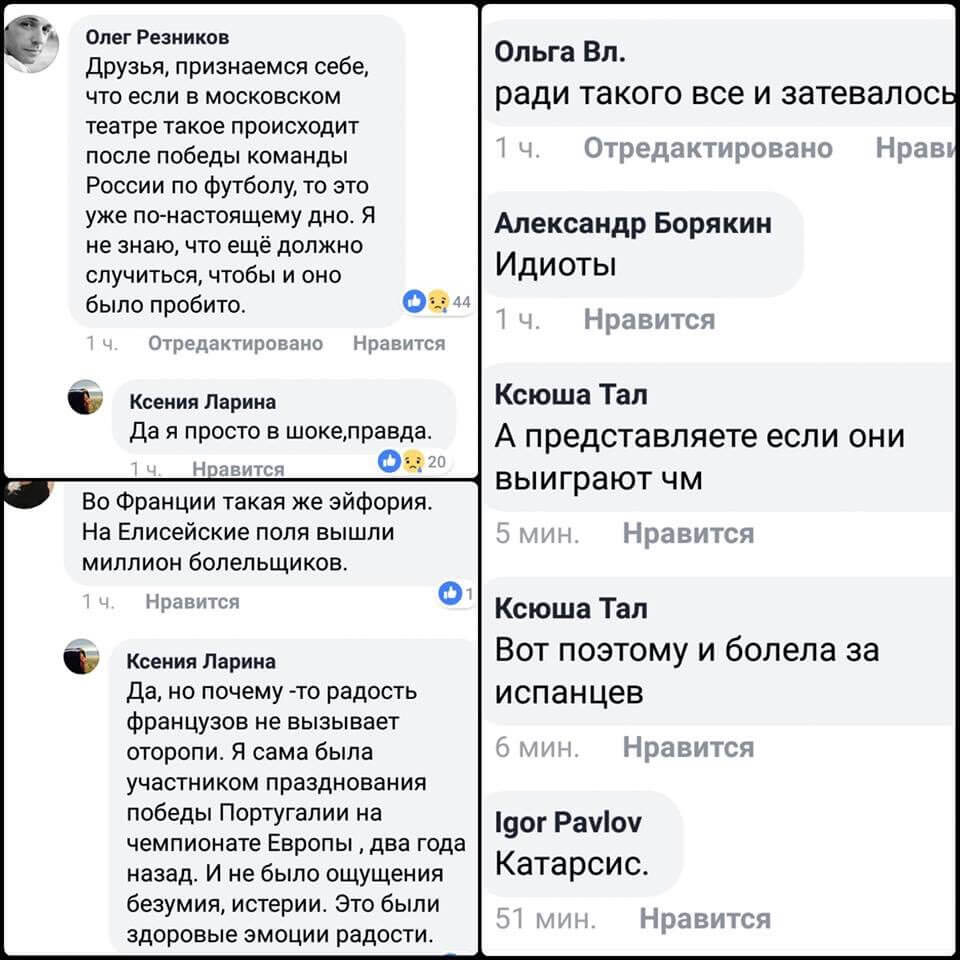
Task: Click Отредактировано under Олег Резников's comment
Action: (x=235, y=343)
